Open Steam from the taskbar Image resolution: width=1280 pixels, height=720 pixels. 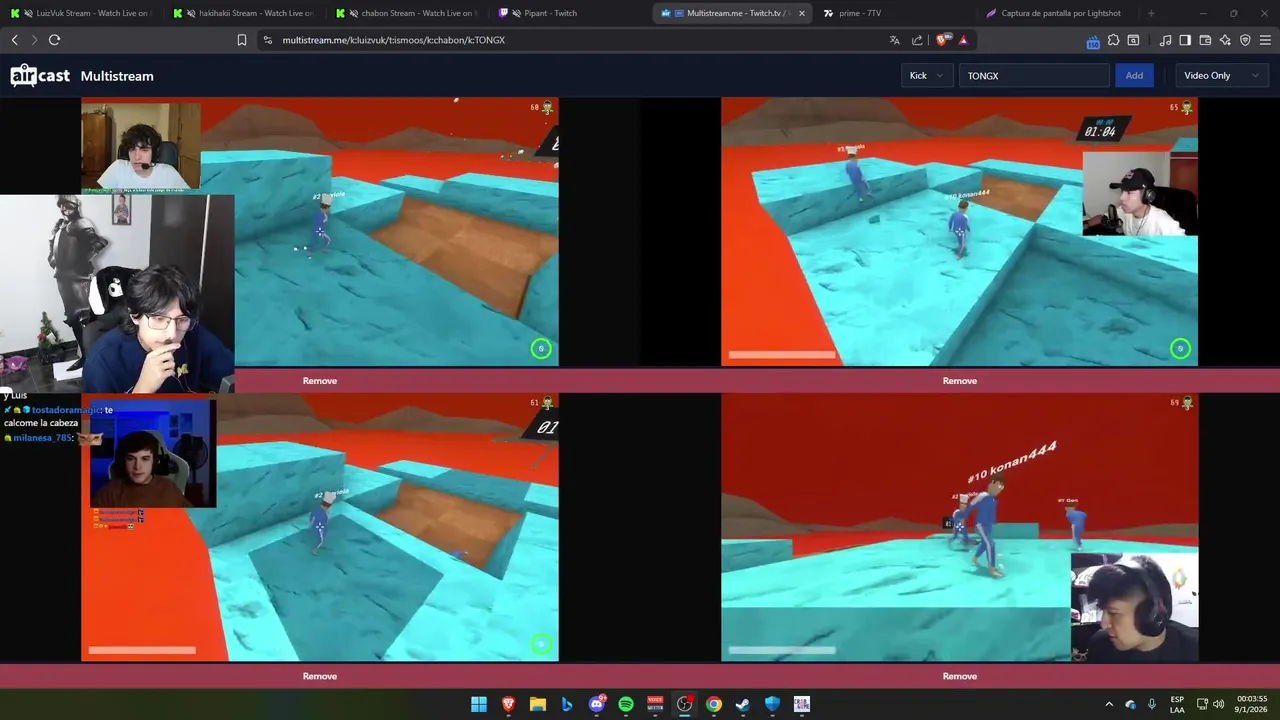[x=743, y=704]
